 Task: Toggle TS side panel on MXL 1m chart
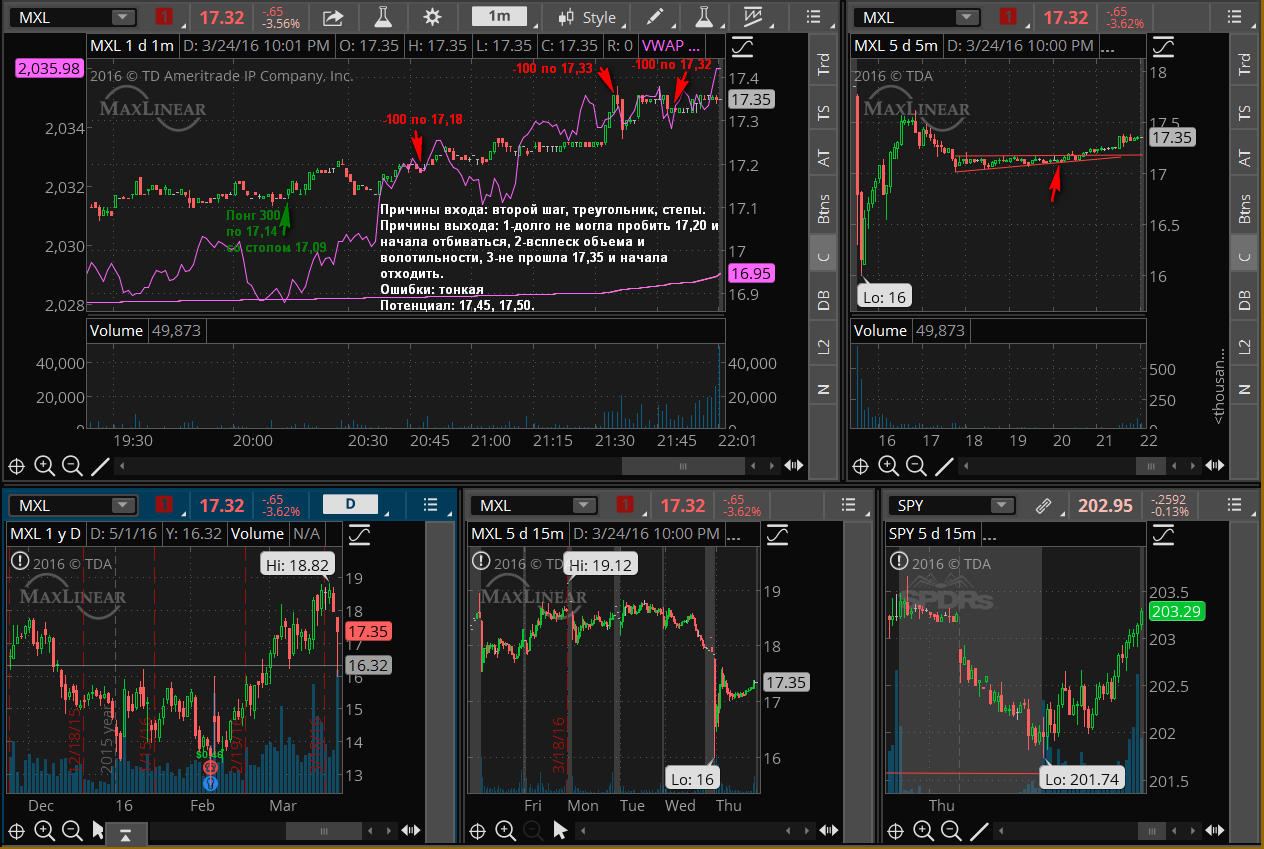click(x=824, y=113)
